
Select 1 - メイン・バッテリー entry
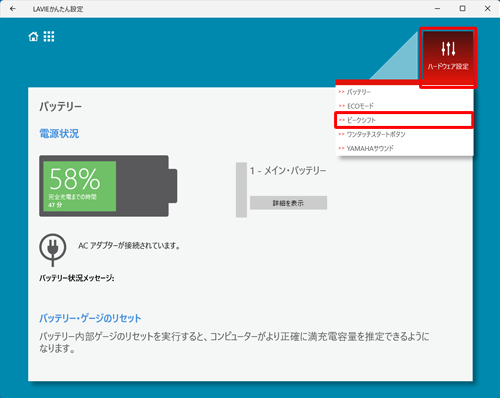point(288,171)
